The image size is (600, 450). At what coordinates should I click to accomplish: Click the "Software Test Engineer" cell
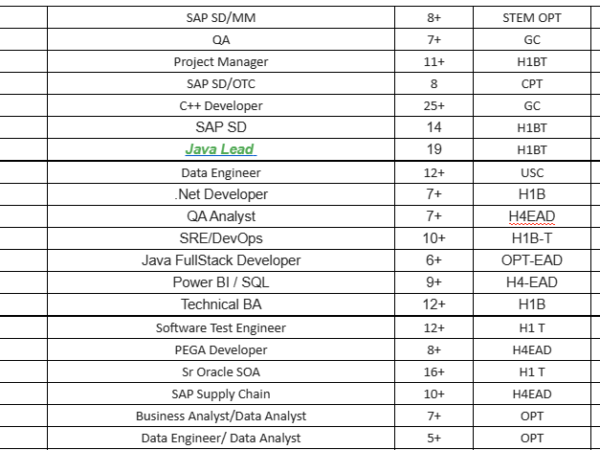point(220,328)
